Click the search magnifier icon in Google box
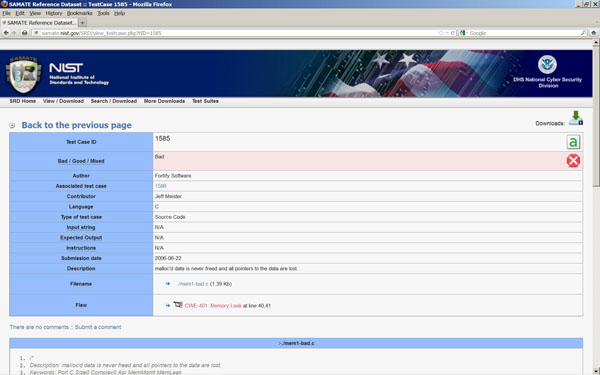Viewport: 600px width, 375px height. (x=583, y=33)
